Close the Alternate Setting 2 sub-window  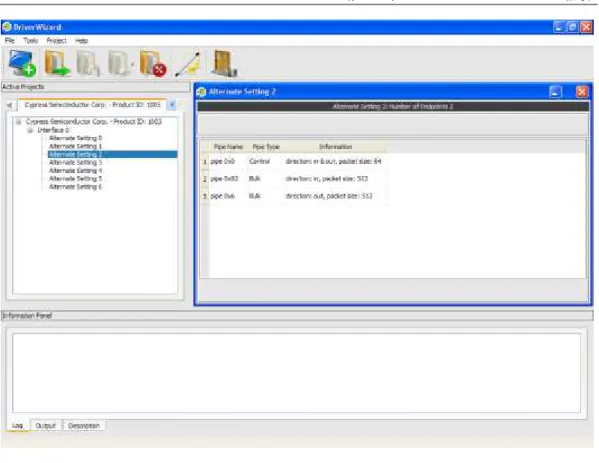click(582, 92)
